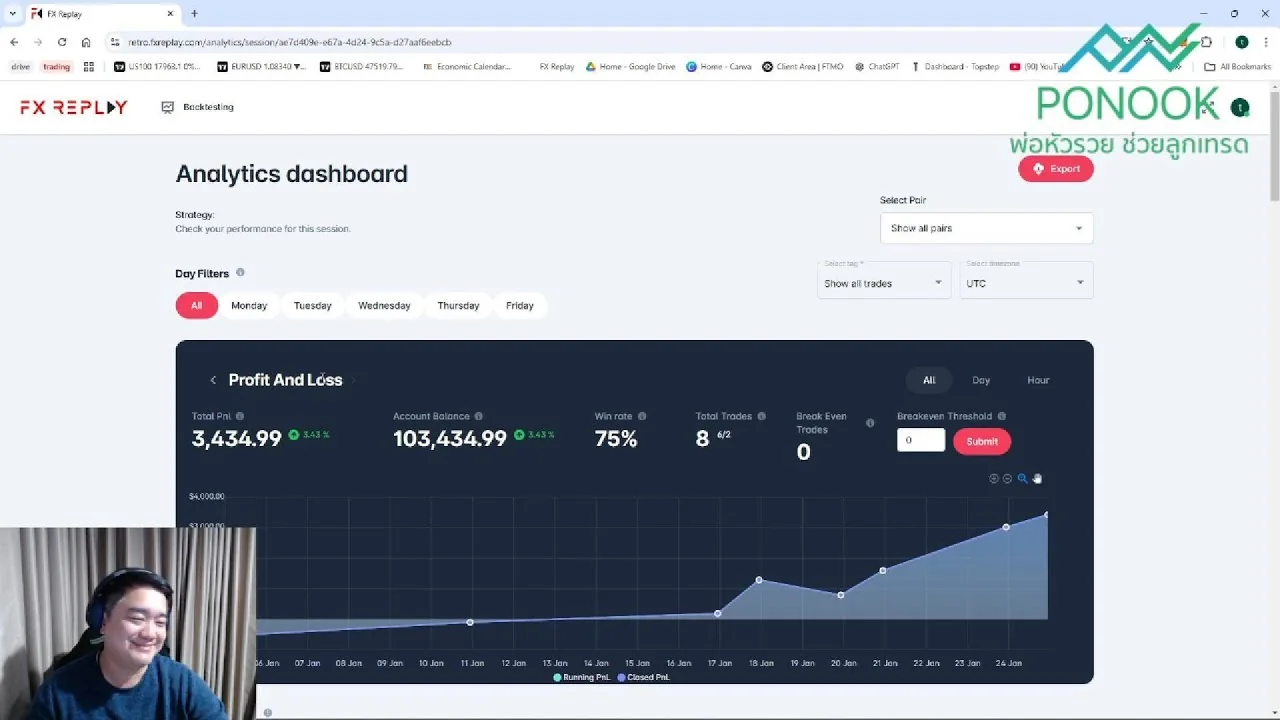Open the BTCUSD bookmark
Viewport: 1280px width, 720px height.
pyautogui.click(x=362, y=67)
